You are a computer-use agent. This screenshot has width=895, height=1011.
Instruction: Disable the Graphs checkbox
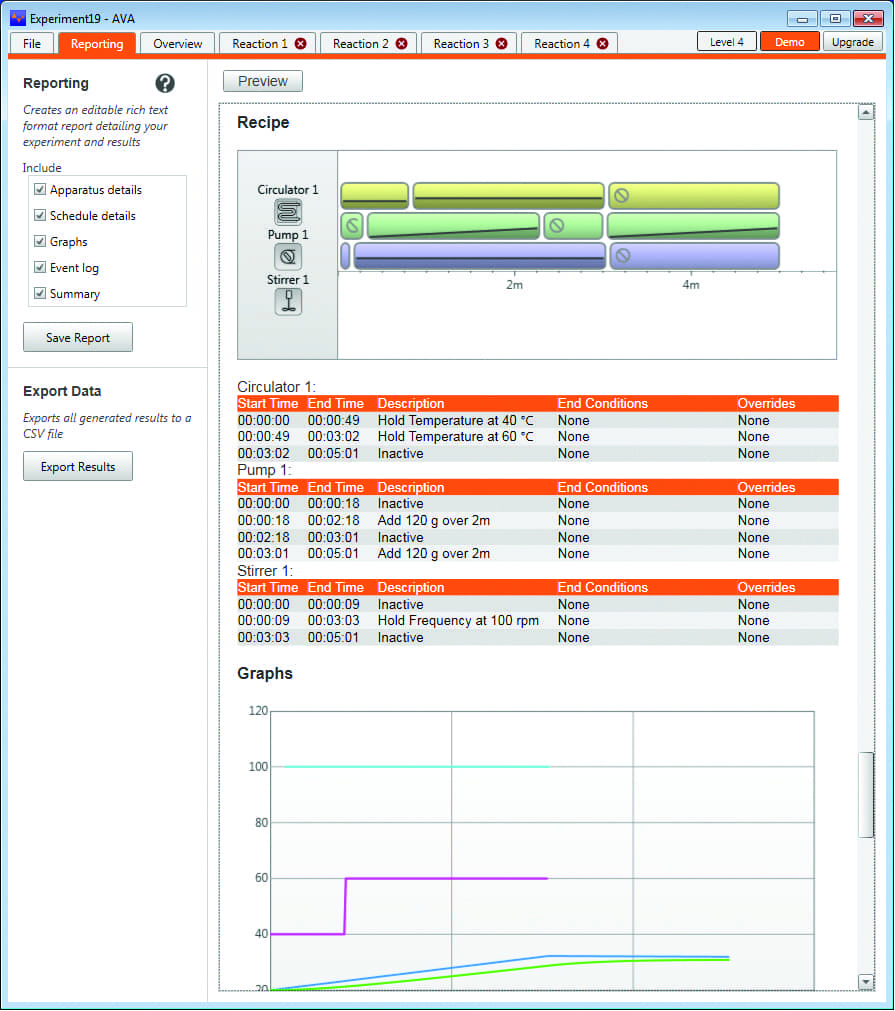pyautogui.click(x=40, y=241)
